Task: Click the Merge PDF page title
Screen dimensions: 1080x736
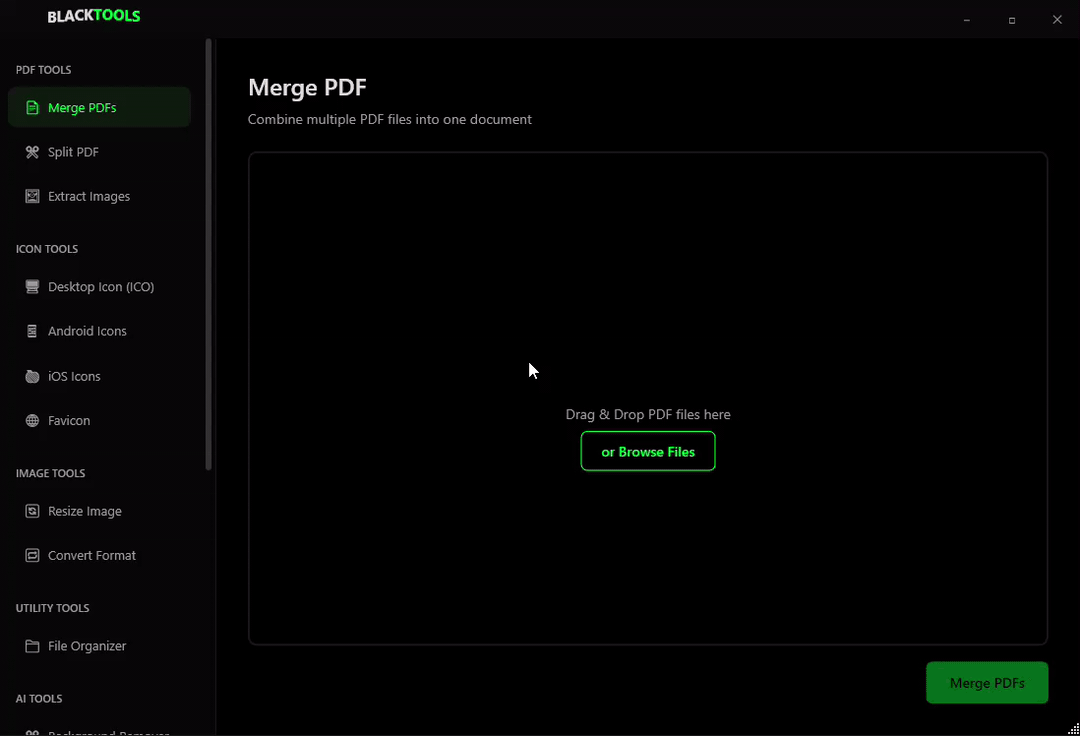Action: click(x=307, y=87)
